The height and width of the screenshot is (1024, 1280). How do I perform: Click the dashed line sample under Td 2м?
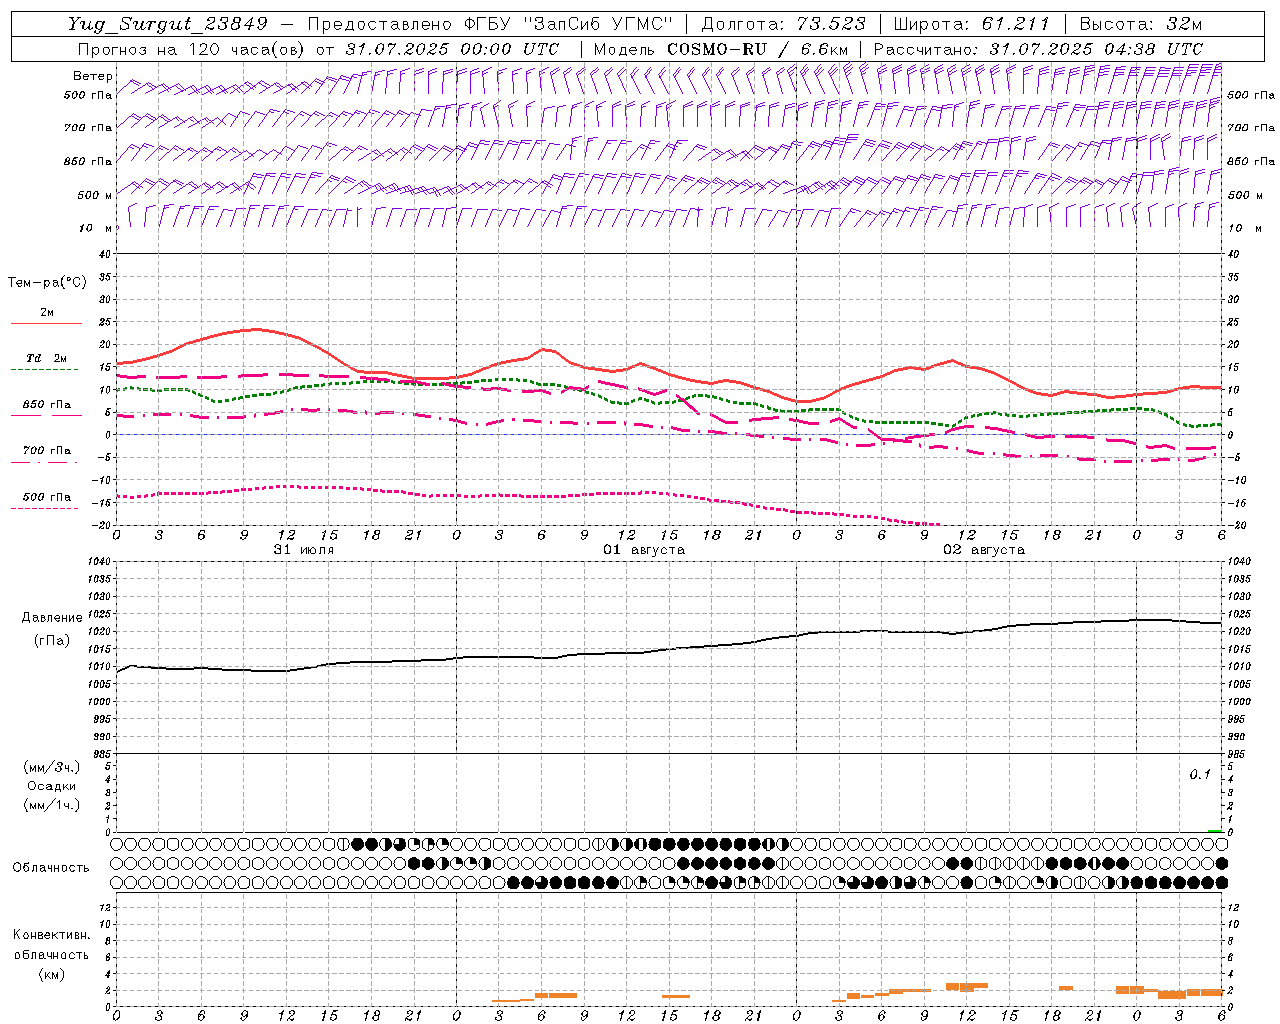tap(44, 369)
